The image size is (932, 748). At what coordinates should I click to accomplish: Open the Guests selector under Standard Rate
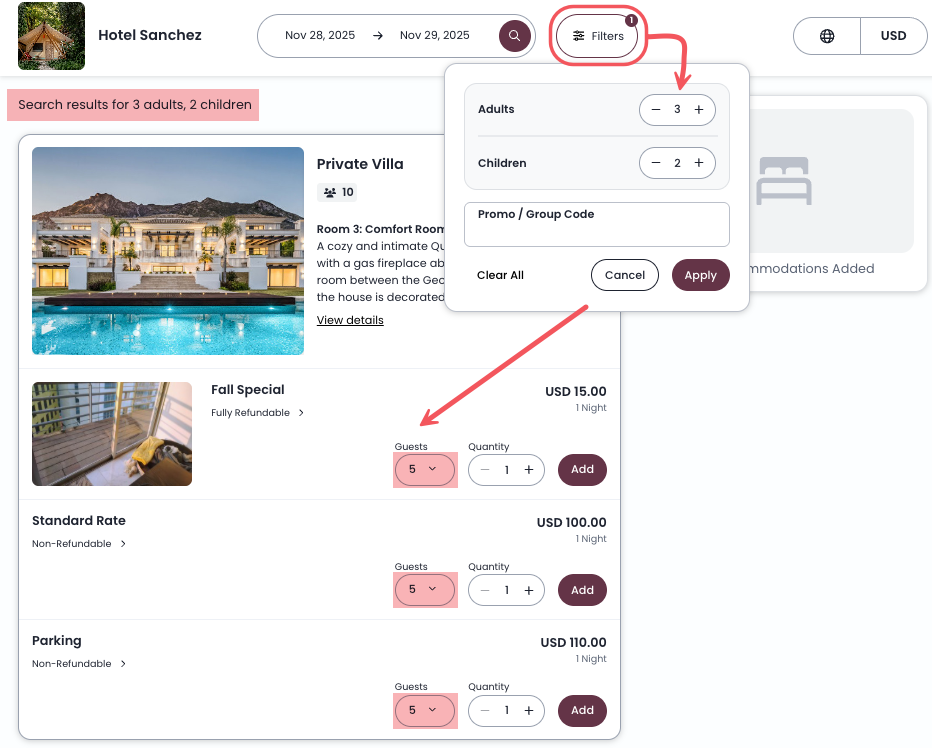click(425, 589)
